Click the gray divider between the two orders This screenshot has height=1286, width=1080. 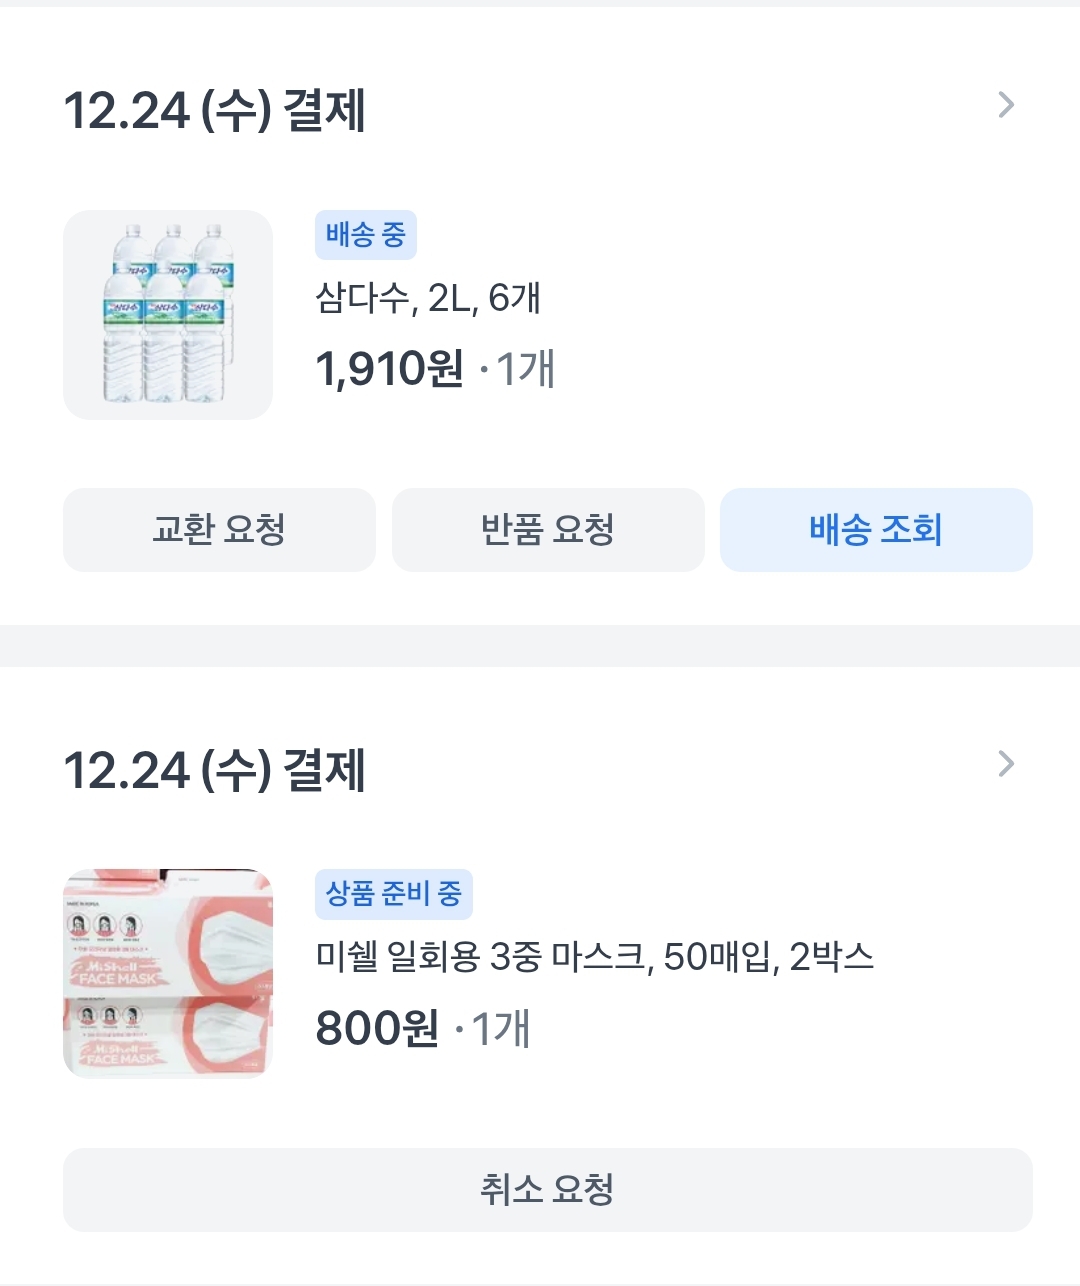click(x=540, y=646)
